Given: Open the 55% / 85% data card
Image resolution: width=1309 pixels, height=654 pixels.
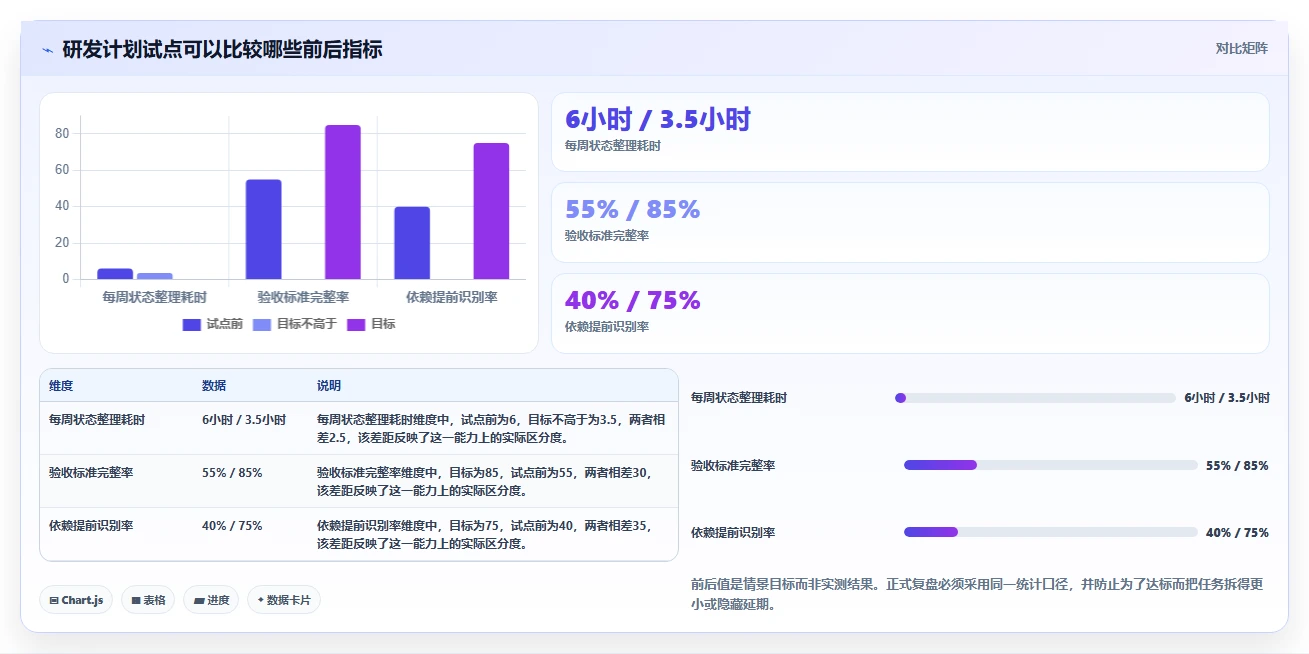Looking at the screenshot, I should [910, 222].
